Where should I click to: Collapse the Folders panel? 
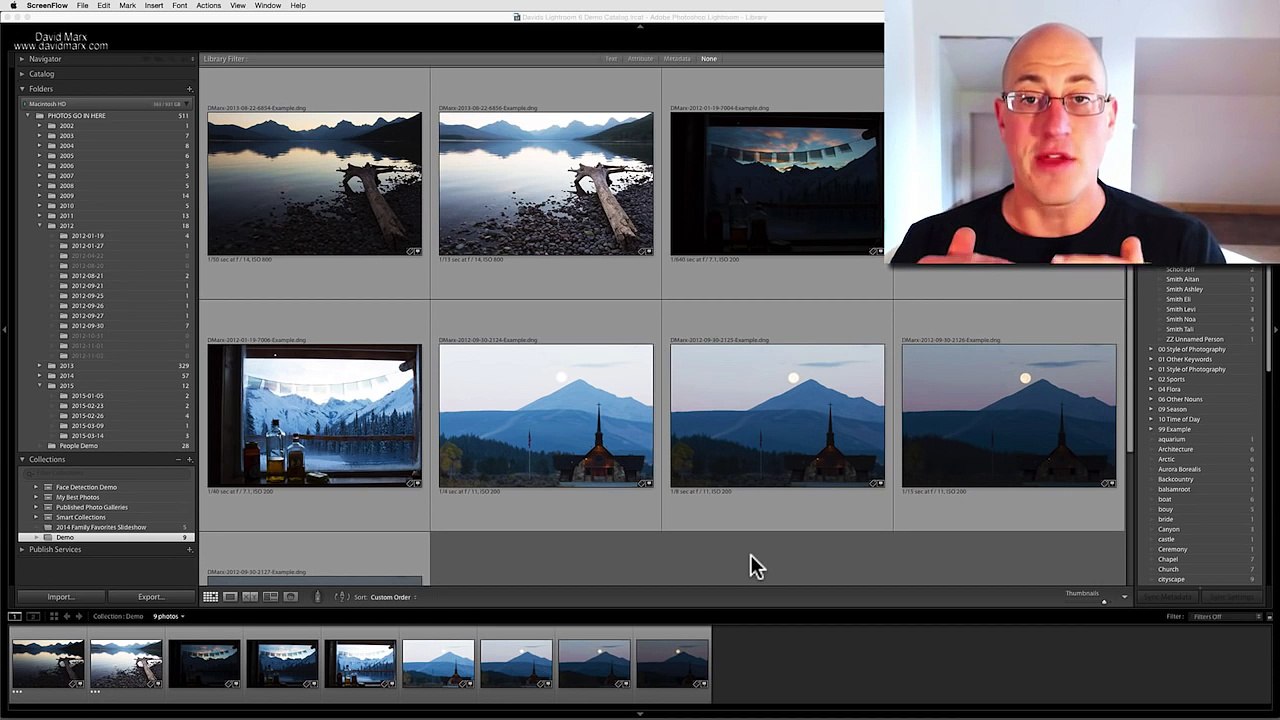[22, 89]
